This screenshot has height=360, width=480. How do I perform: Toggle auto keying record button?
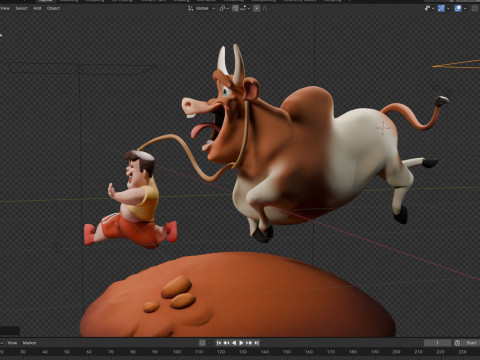(x=202, y=343)
